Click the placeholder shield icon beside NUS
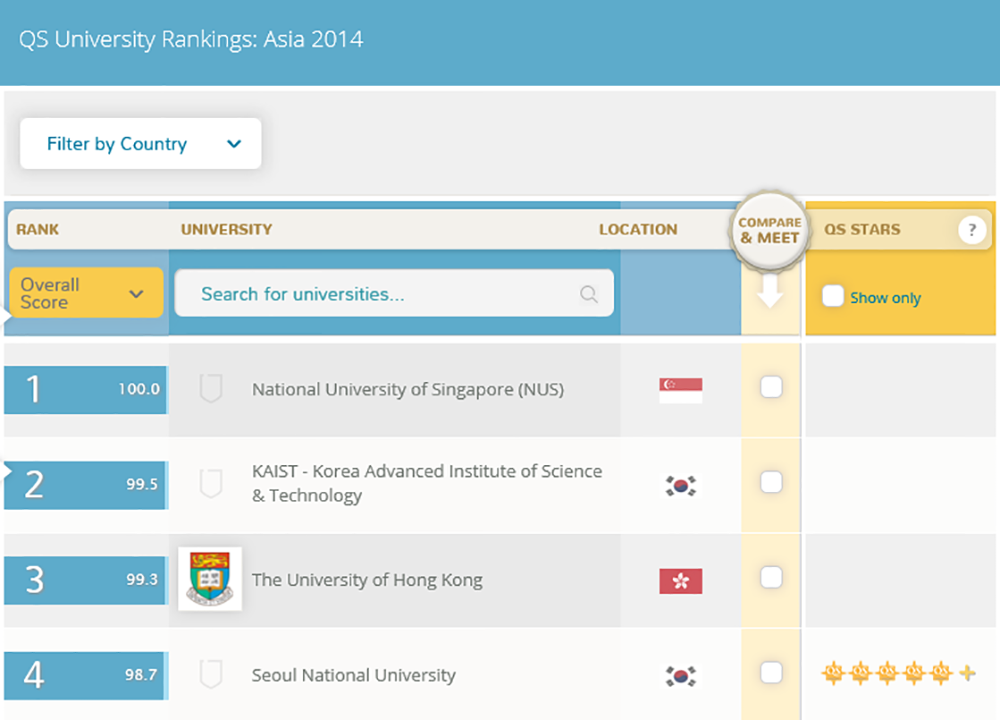 tap(211, 388)
